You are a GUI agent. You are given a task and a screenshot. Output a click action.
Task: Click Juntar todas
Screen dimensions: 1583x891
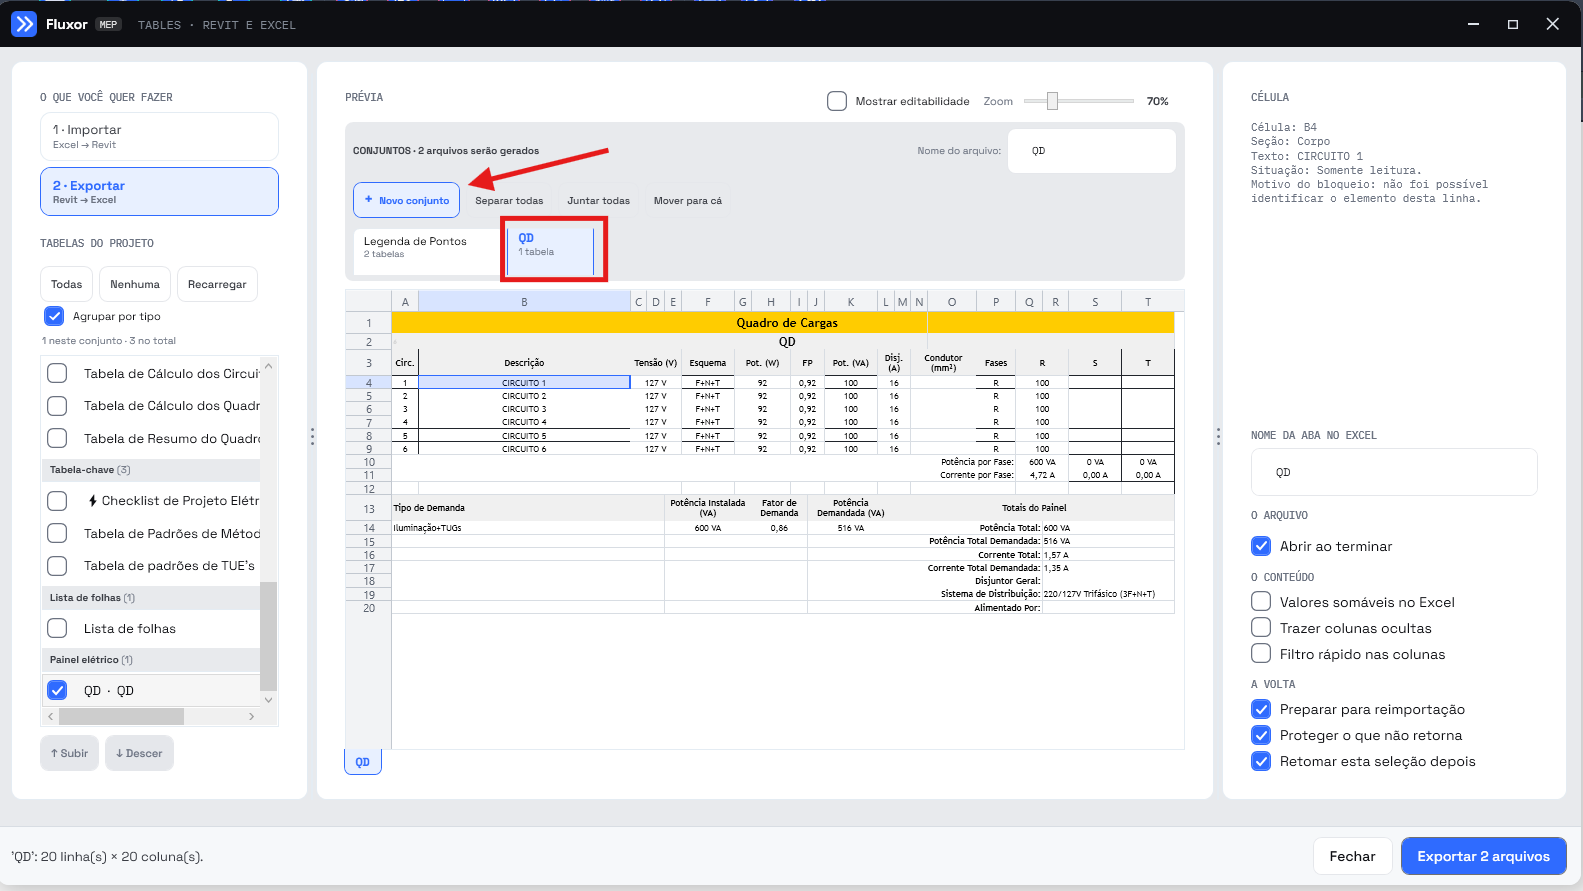tap(598, 201)
